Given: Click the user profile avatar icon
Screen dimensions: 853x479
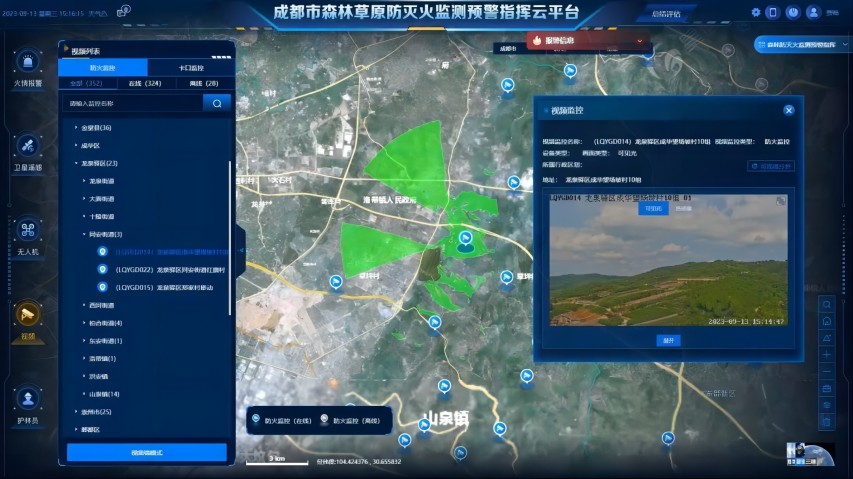Looking at the screenshot, I should [813, 12].
